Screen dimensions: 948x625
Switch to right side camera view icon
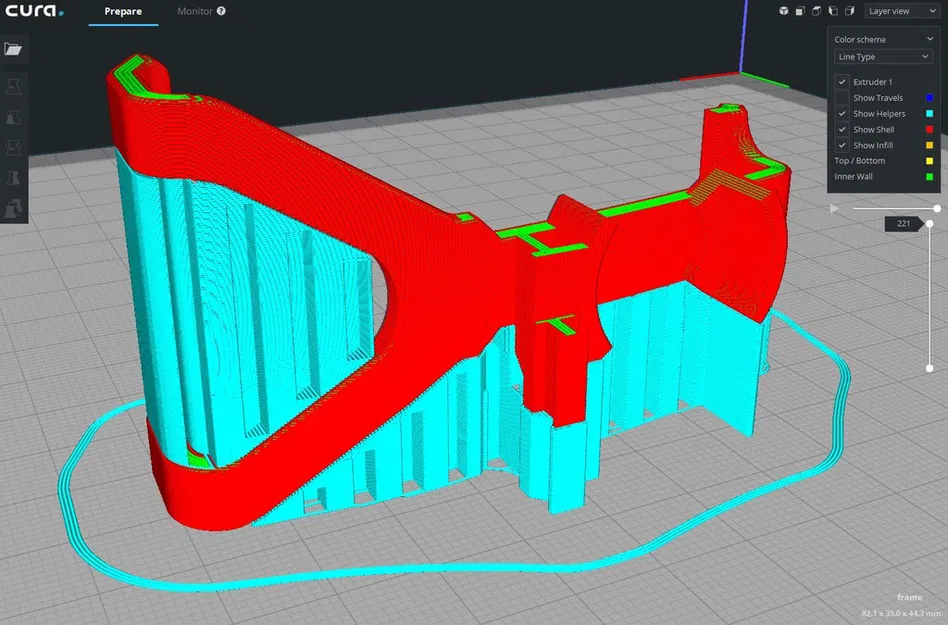pos(849,11)
